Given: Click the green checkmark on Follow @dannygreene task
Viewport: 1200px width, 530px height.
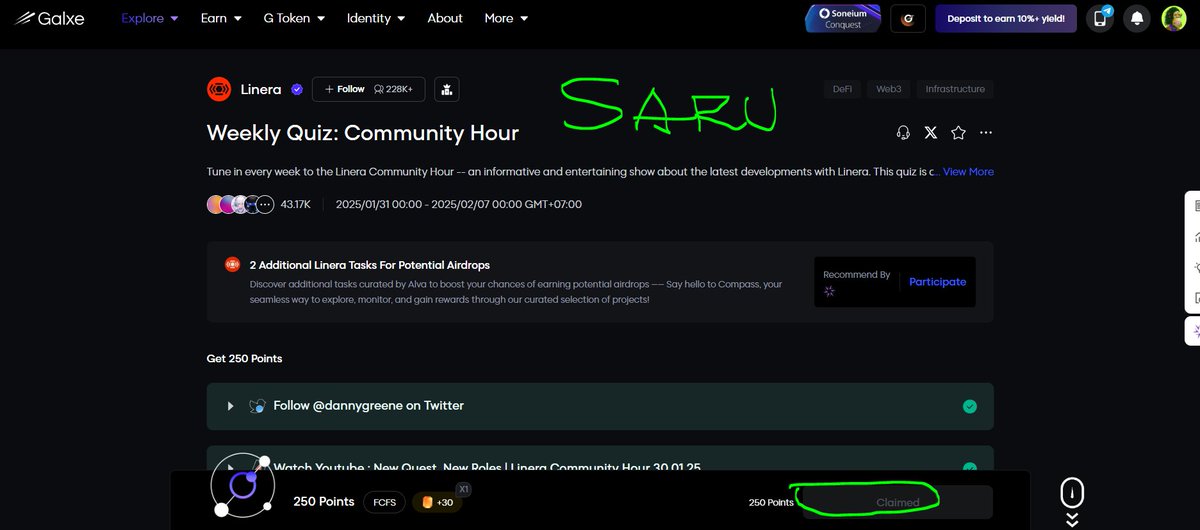Looking at the screenshot, I should (x=969, y=406).
